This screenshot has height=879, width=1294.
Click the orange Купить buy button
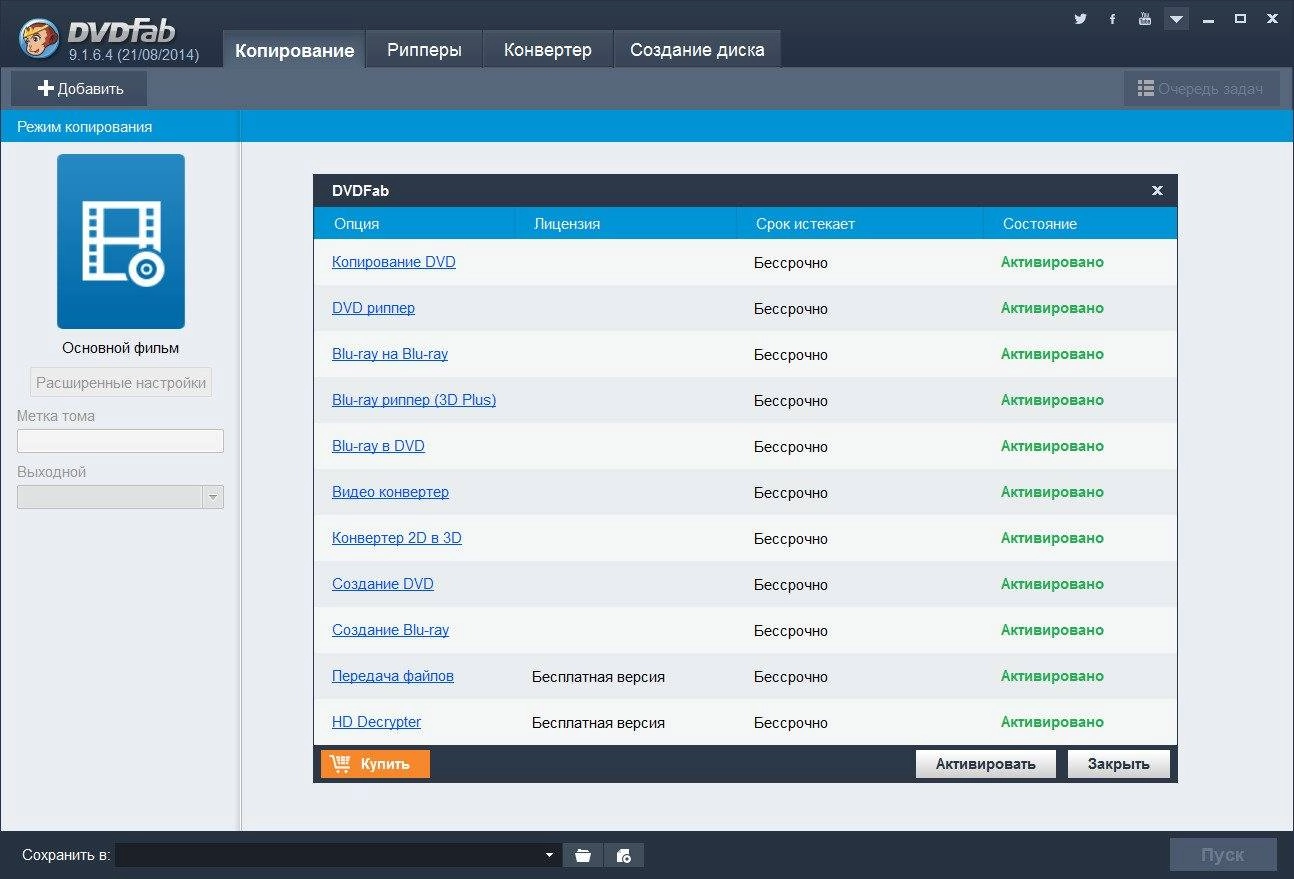point(375,764)
